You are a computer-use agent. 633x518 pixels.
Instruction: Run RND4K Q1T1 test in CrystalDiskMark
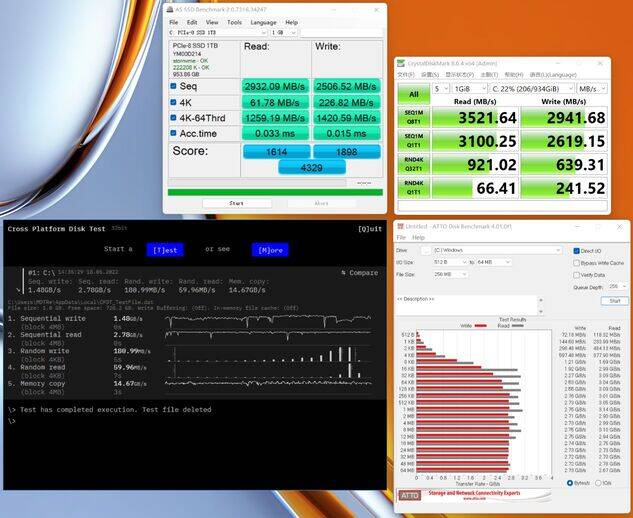point(414,187)
